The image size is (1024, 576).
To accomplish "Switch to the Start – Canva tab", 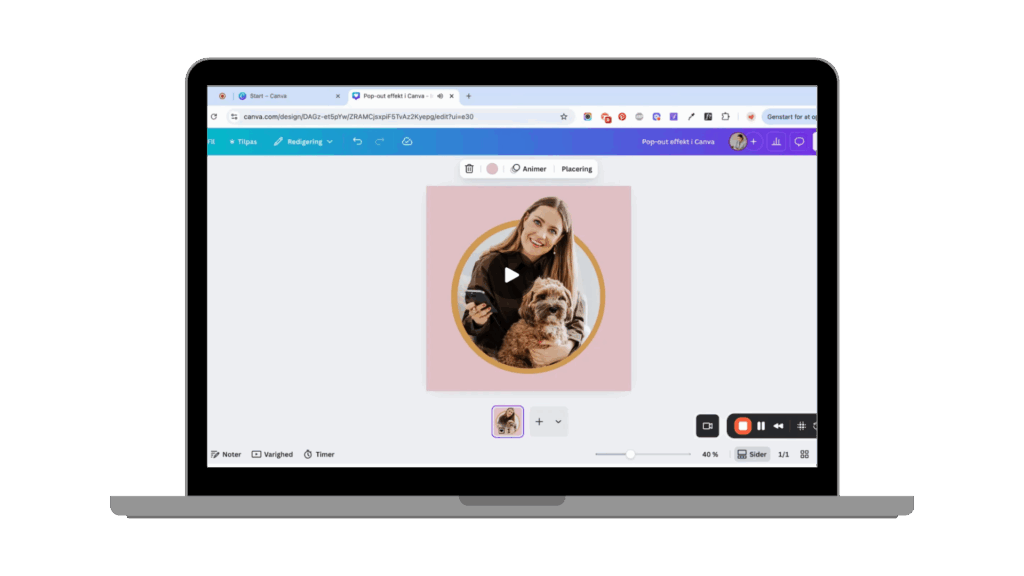I will 267,96.
